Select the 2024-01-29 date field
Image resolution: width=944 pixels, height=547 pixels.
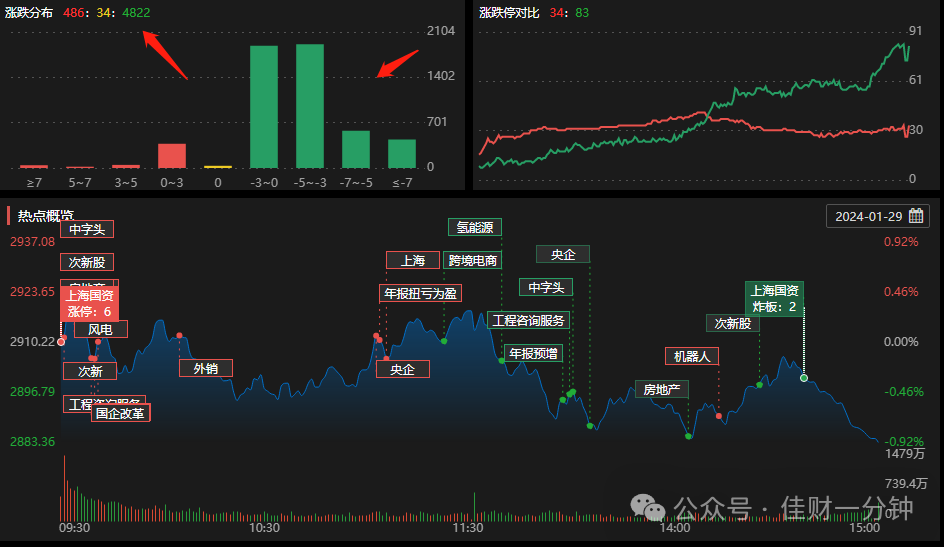[x=878, y=216]
